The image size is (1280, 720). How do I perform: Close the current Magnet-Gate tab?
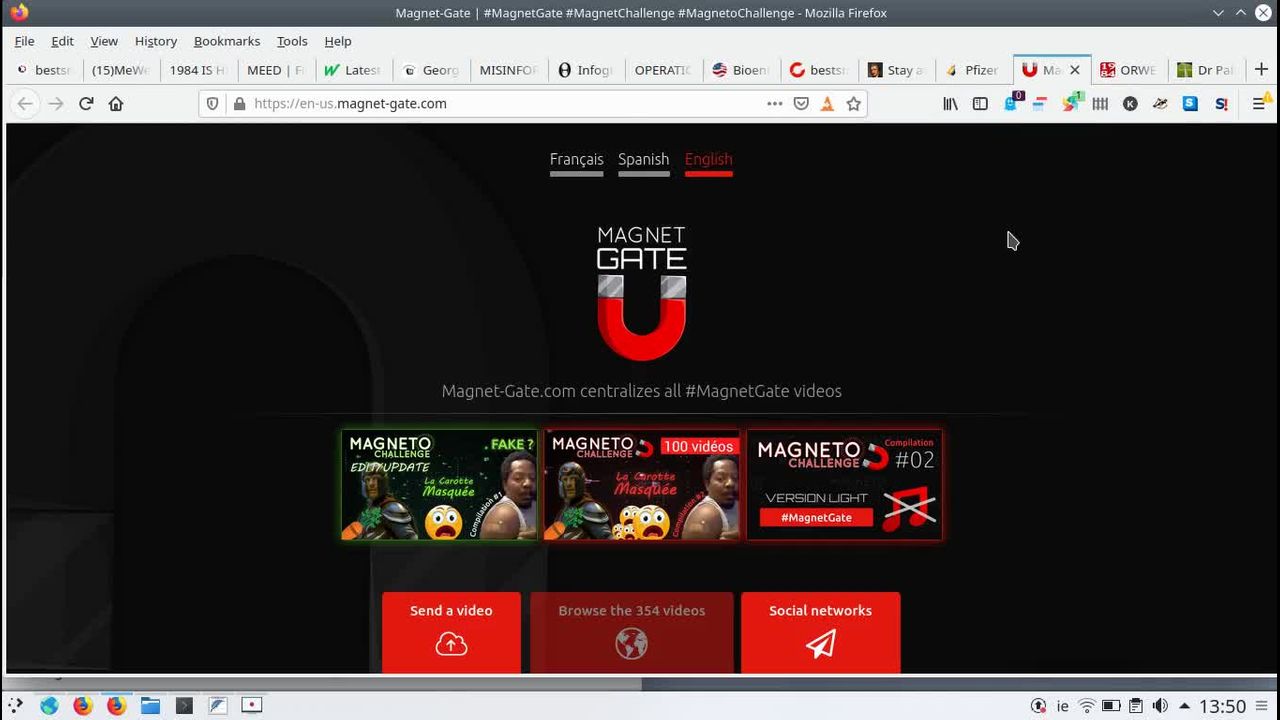[1075, 70]
